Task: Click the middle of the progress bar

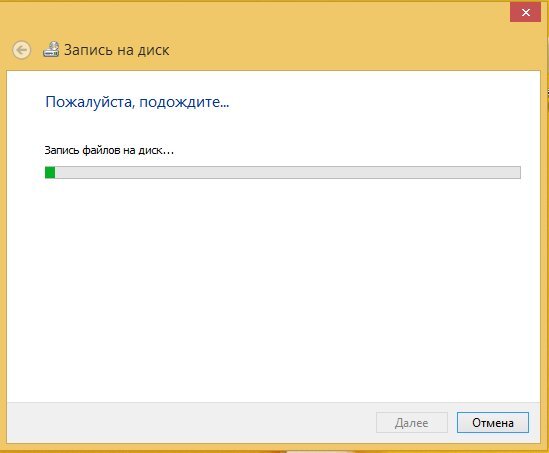Action: click(x=283, y=173)
